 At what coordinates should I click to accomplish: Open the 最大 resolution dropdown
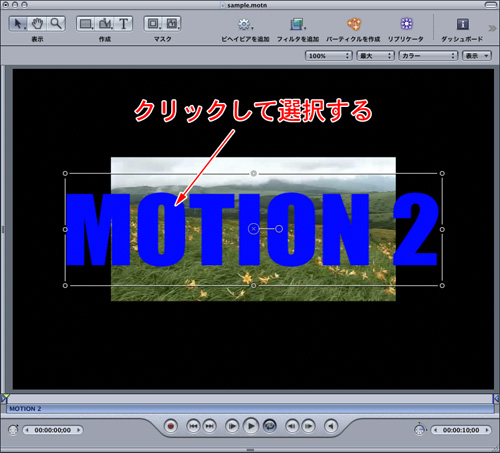(x=375, y=56)
